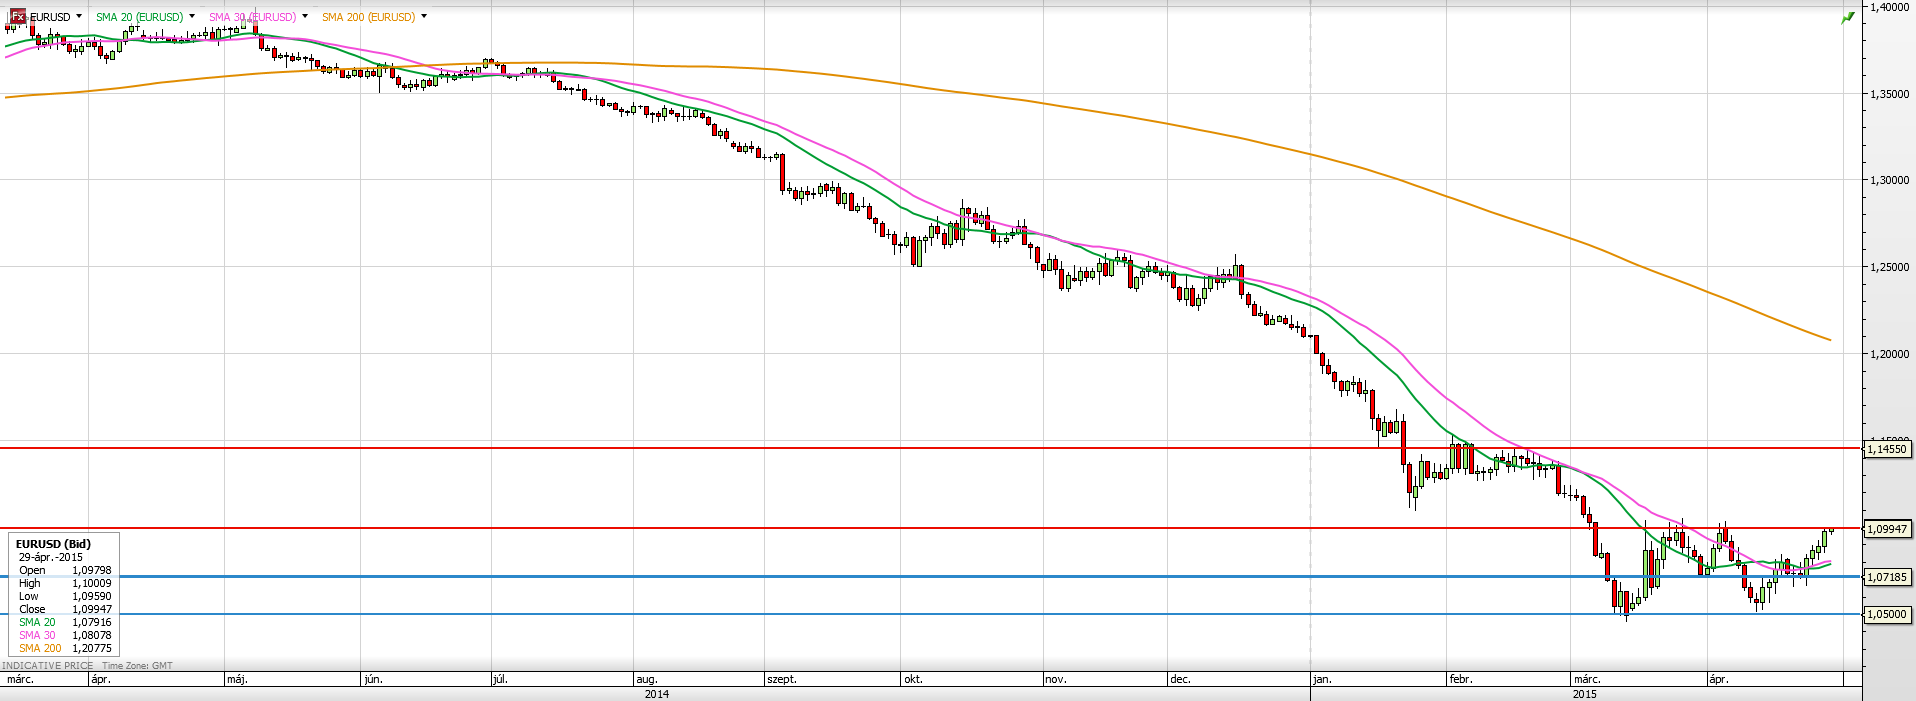Open the SMA 200 (EURUSD) dropdown arrow

pyautogui.click(x=424, y=17)
